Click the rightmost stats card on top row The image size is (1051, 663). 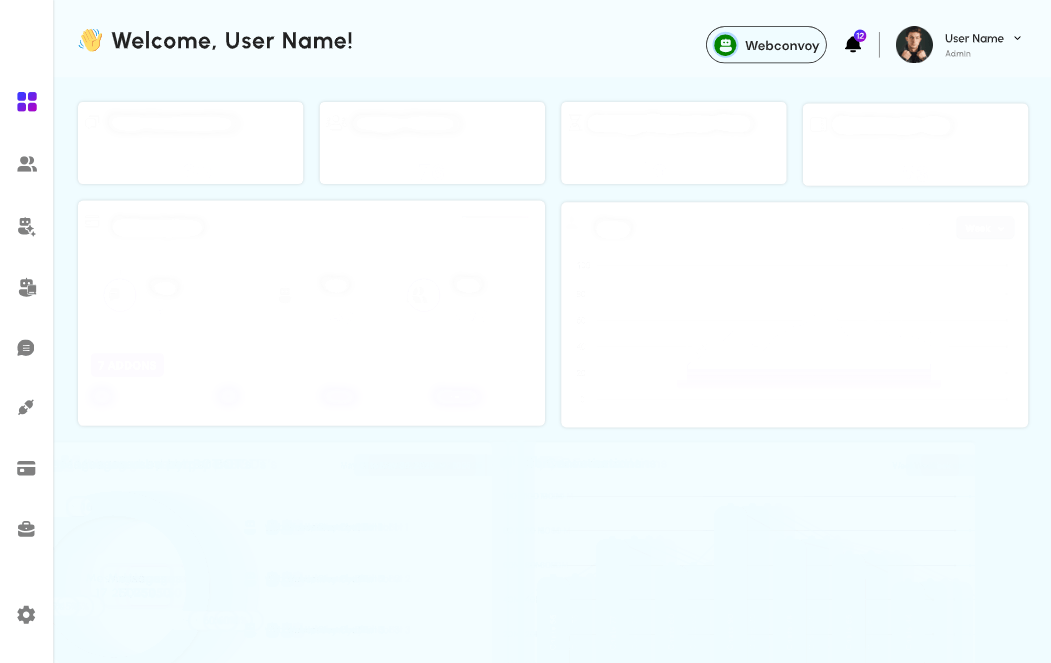[915, 144]
